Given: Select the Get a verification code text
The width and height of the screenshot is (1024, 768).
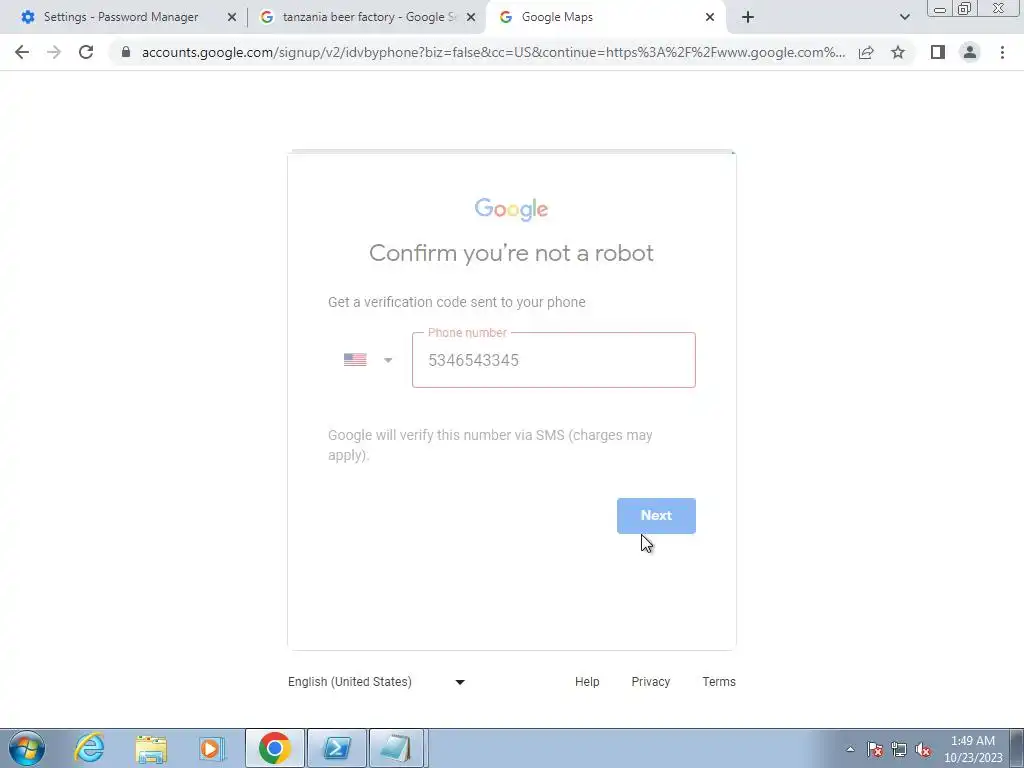Looking at the screenshot, I should click(456, 302).
